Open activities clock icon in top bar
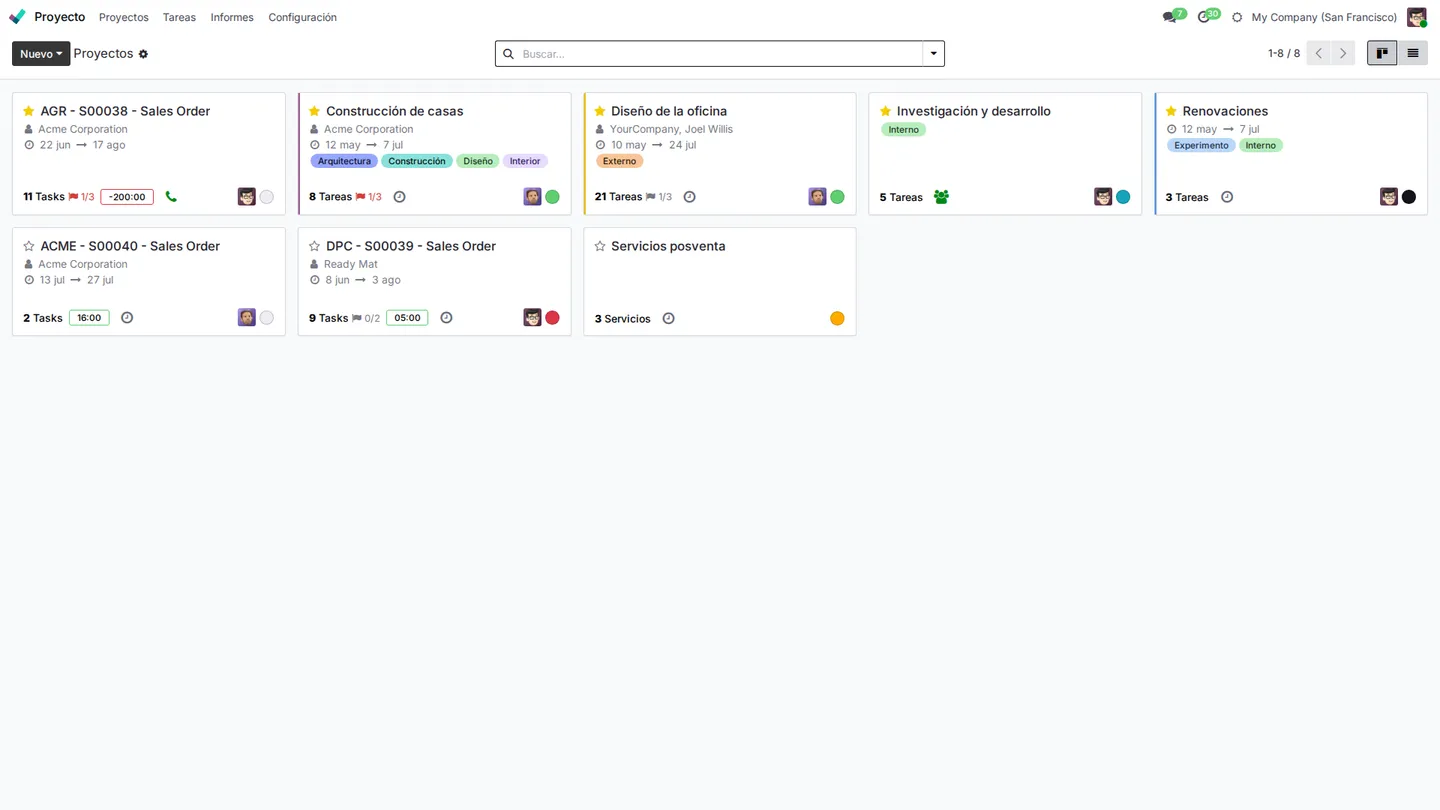The height and width of the screenshot is (810, 1440). click(1203, 18)
